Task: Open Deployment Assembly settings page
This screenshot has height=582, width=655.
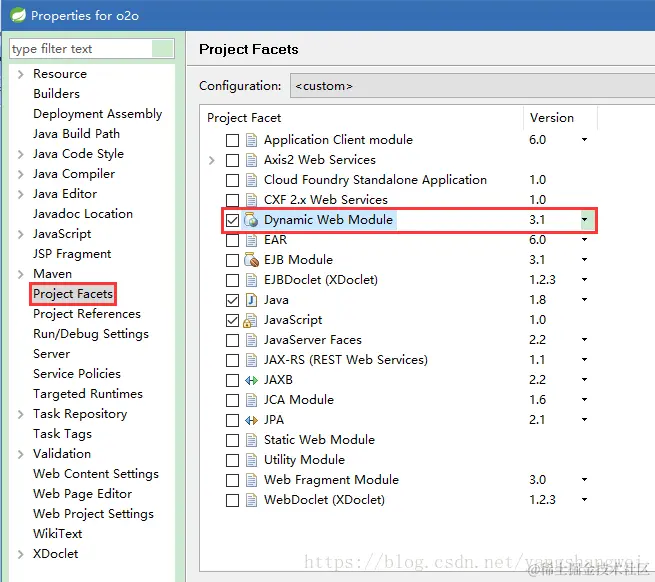Action: tap(97, 114)
